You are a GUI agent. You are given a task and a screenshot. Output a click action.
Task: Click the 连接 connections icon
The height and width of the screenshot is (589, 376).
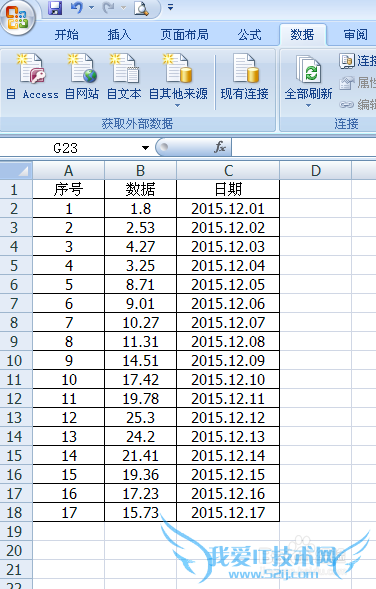[x=347, y=60]
